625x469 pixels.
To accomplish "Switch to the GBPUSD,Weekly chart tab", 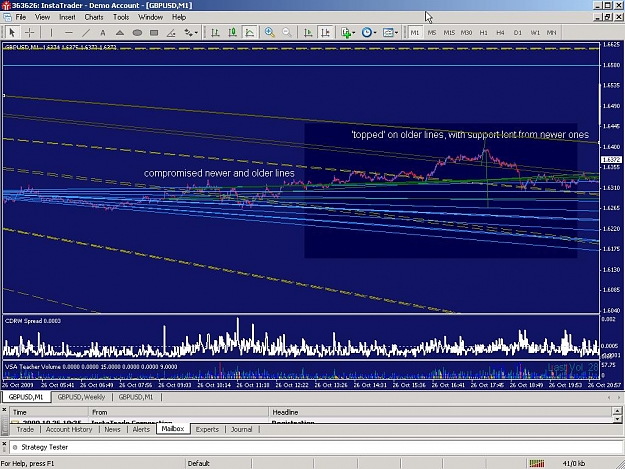I will [x=81, y=397].
